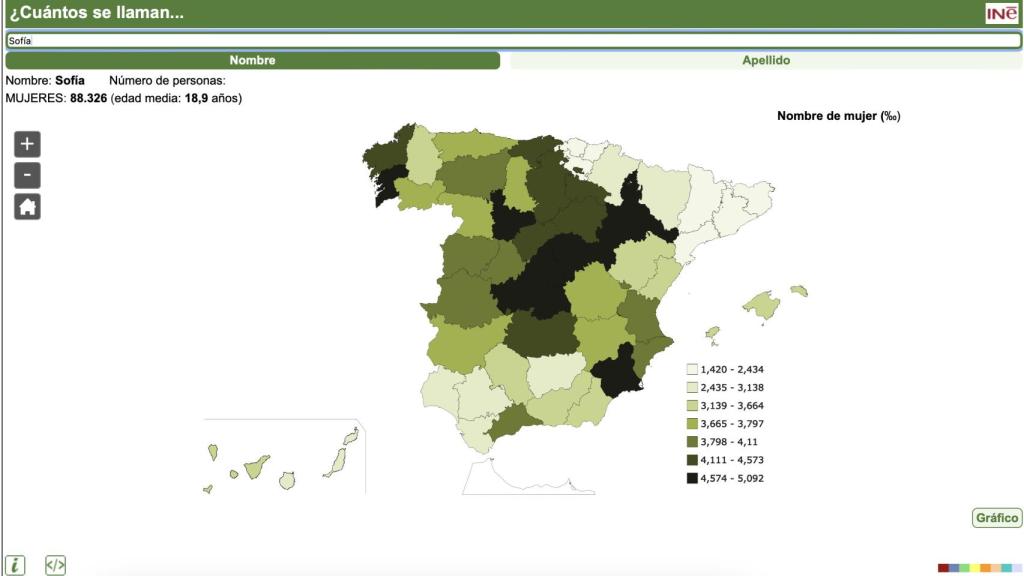Select Tenerife island in the Canary inset
This screenshot has width=1024, height=576.
tap(256, 466)
